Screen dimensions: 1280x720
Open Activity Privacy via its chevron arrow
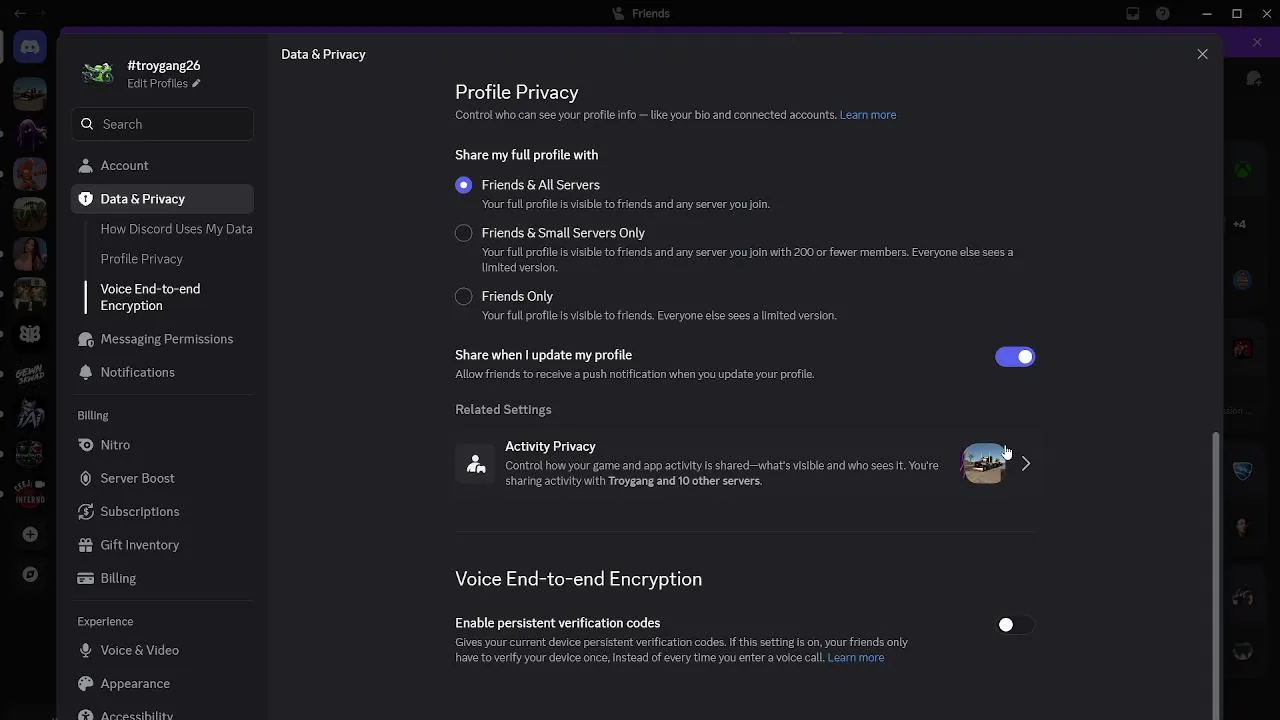pyautogui.click(x=1025, y=463)
